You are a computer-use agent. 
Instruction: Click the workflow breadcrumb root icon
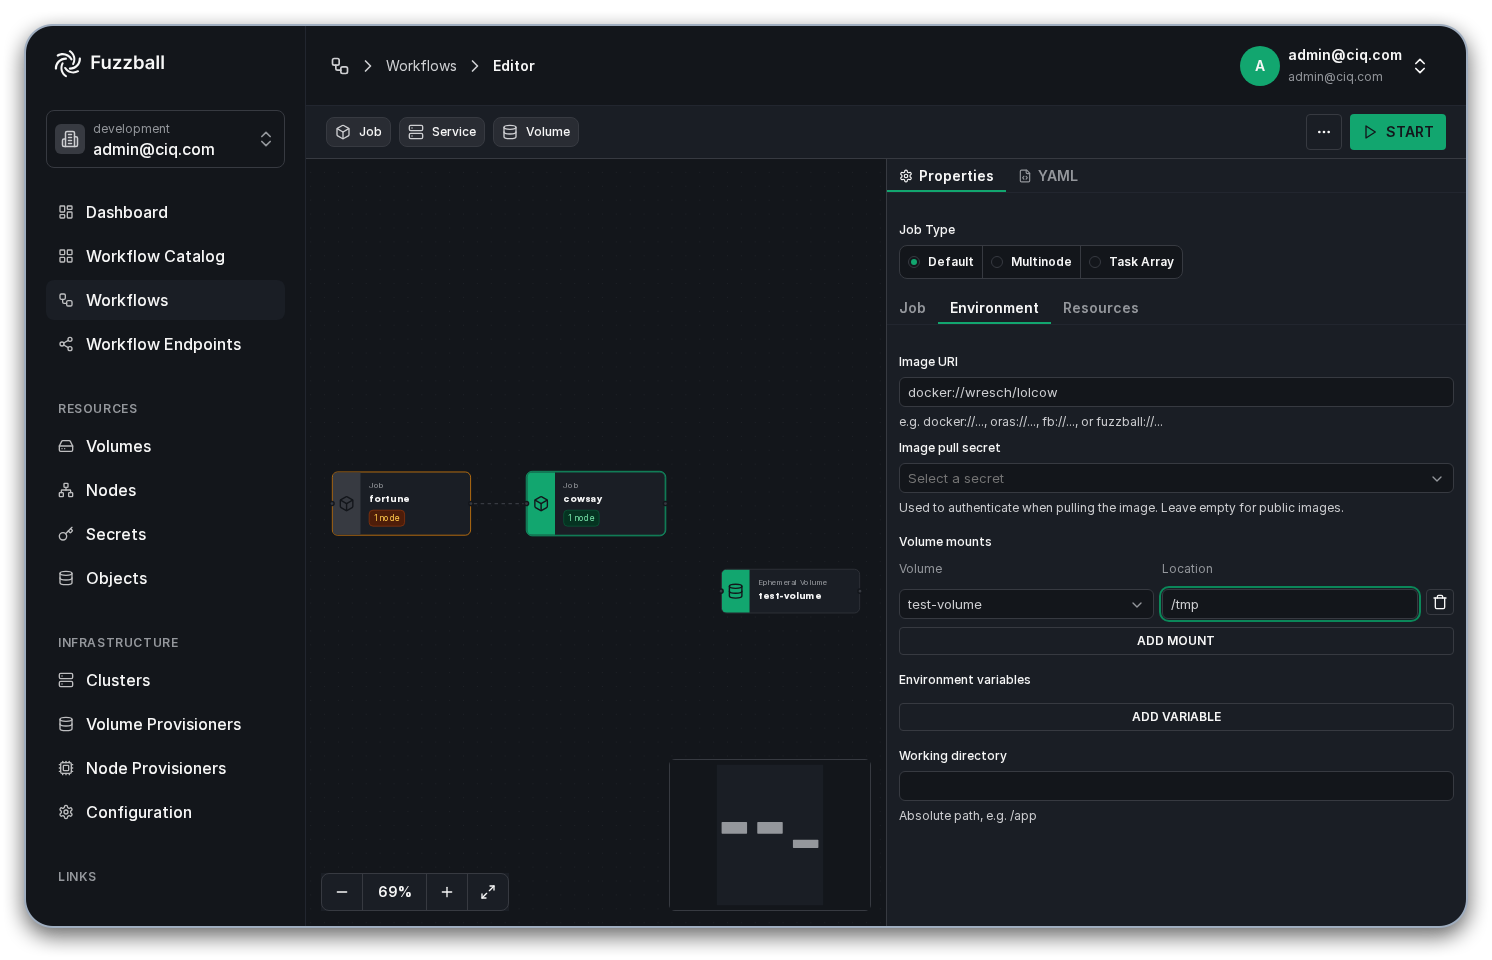pos(340,66)
